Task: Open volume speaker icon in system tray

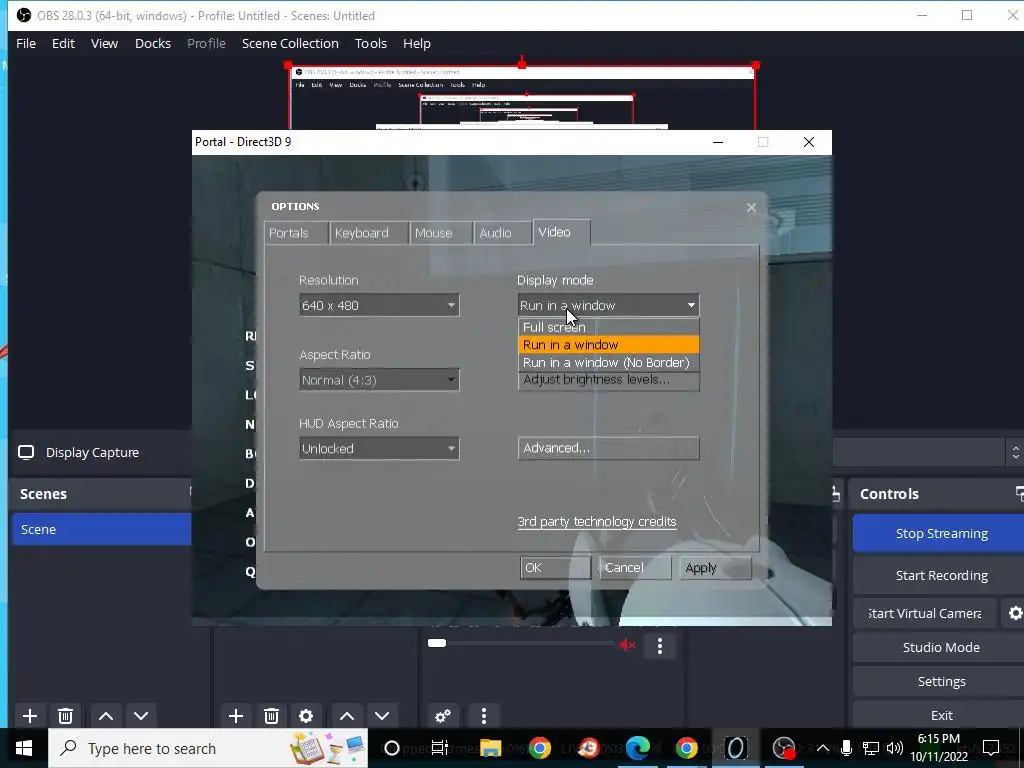Action: click(895, 748)
